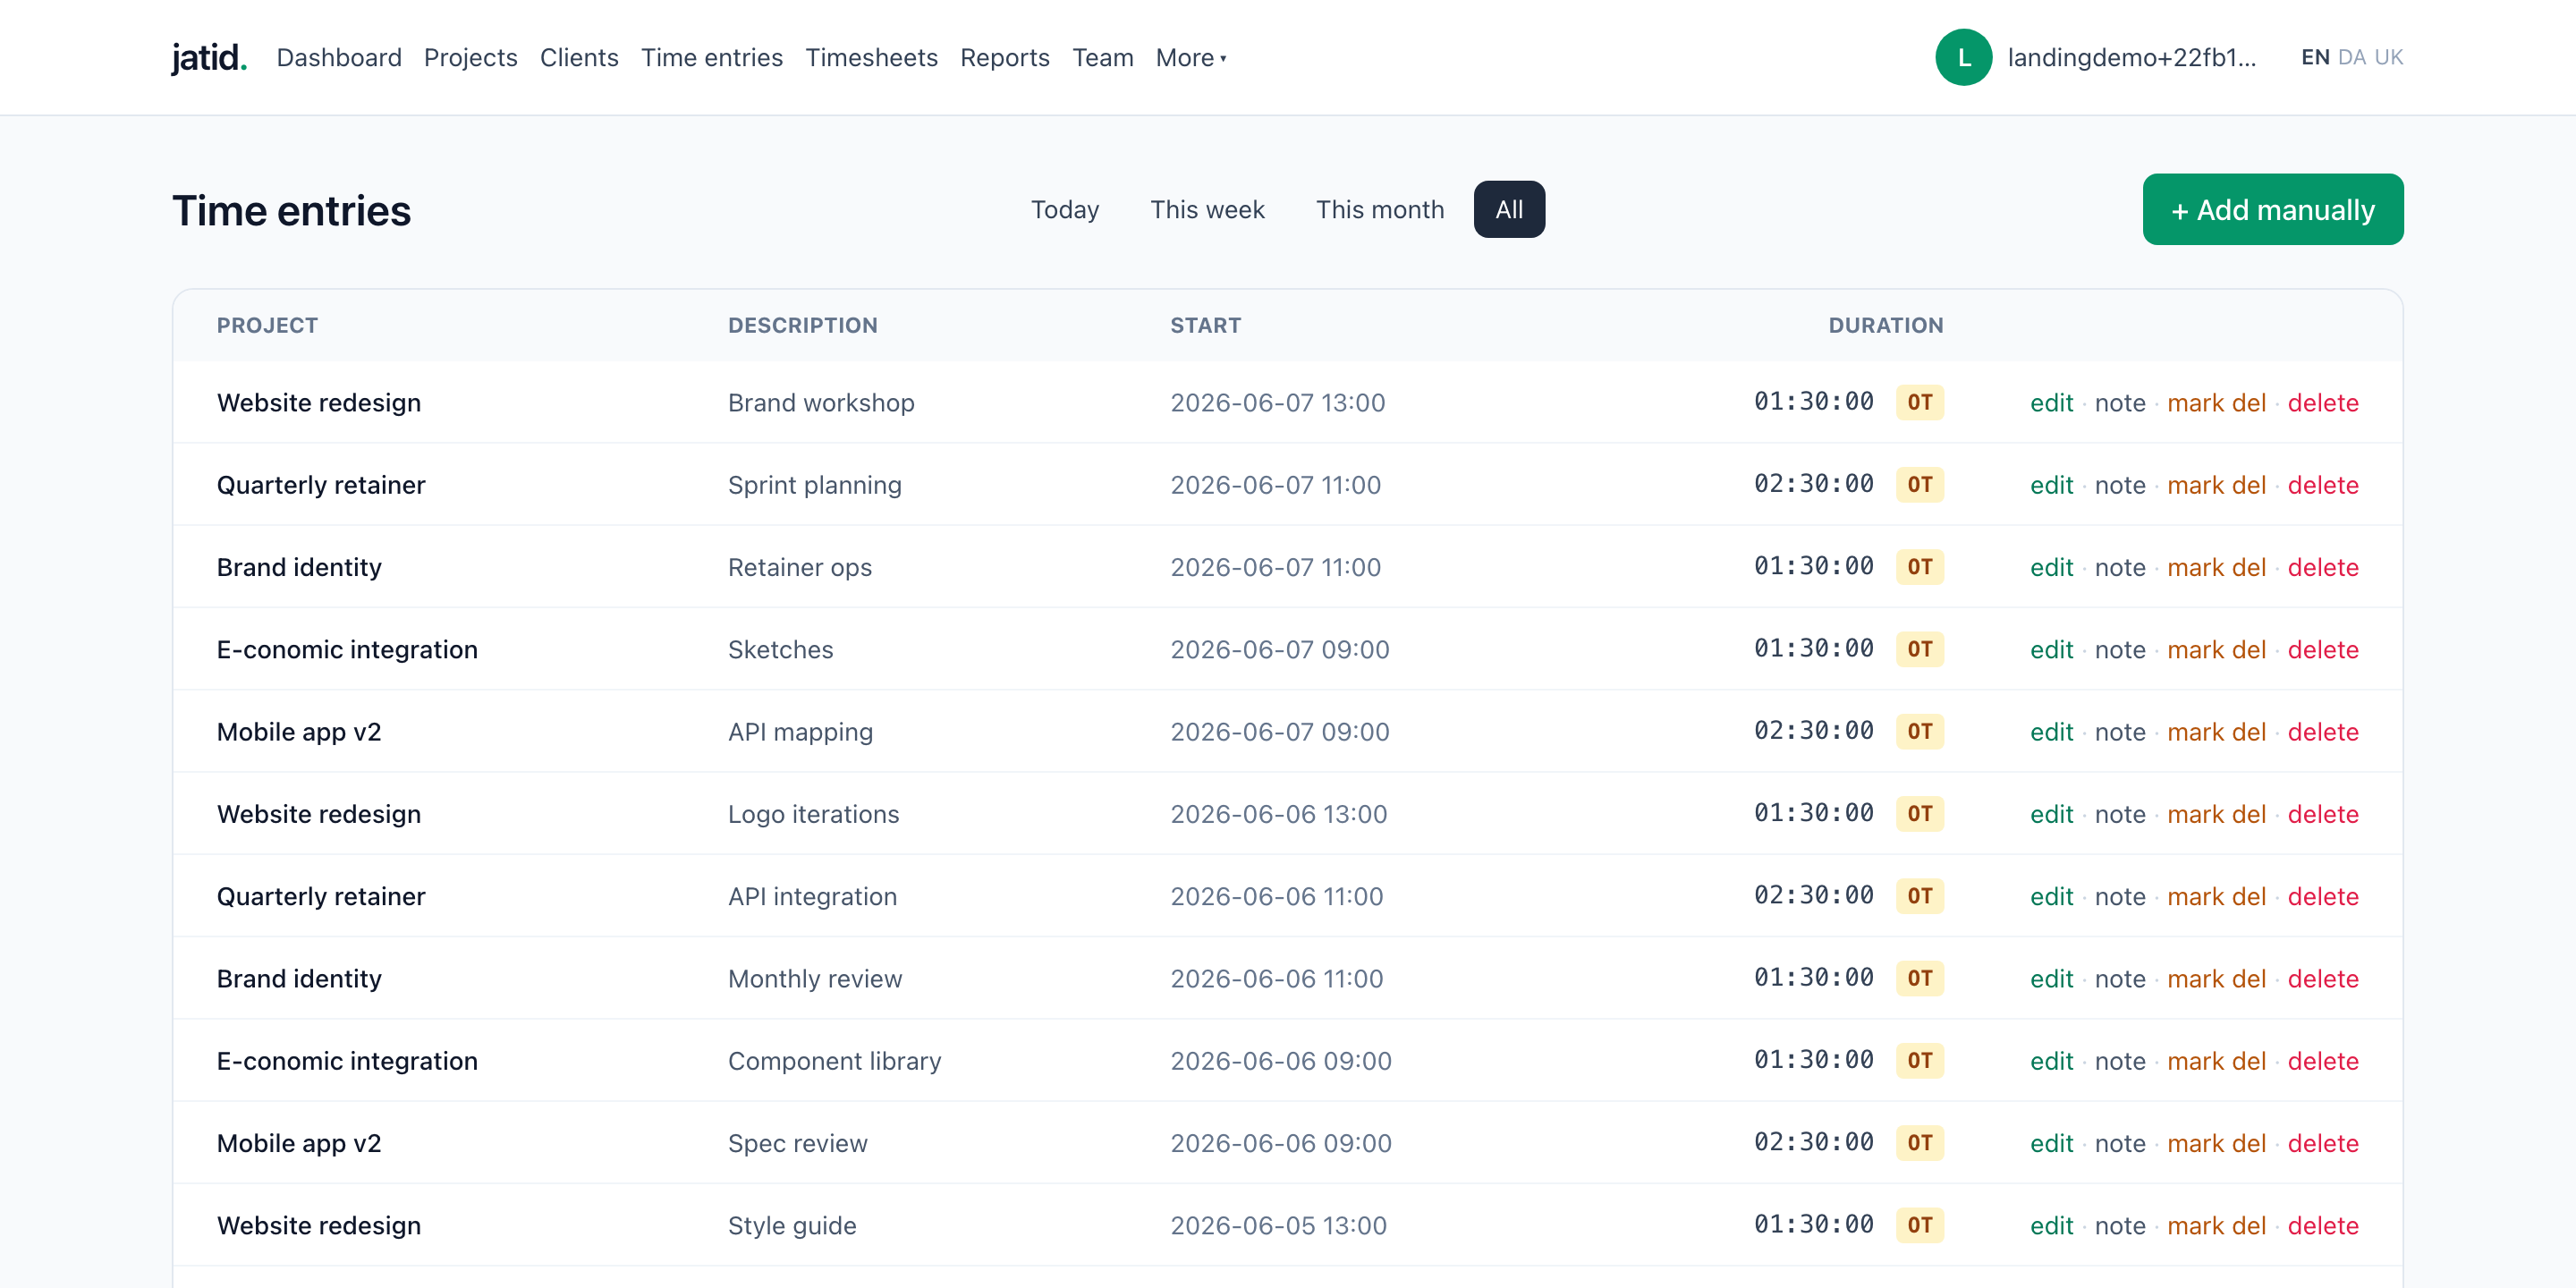Add note to Style guide entry

pos(2120,1225)
